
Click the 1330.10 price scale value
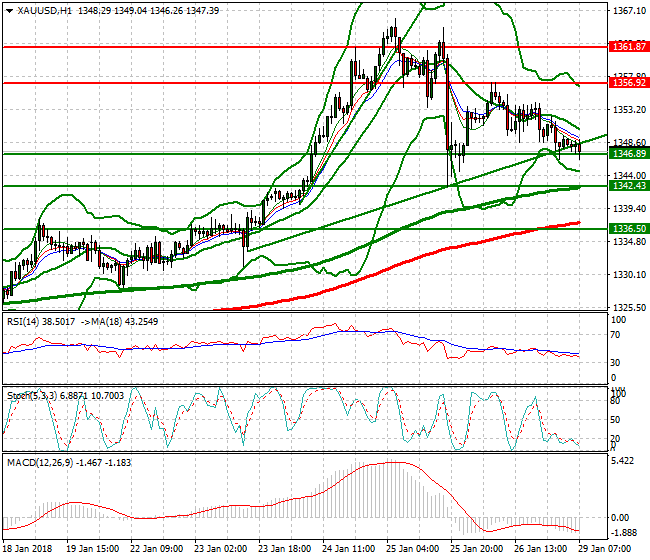pyautogui.click(x=629, y=274)
